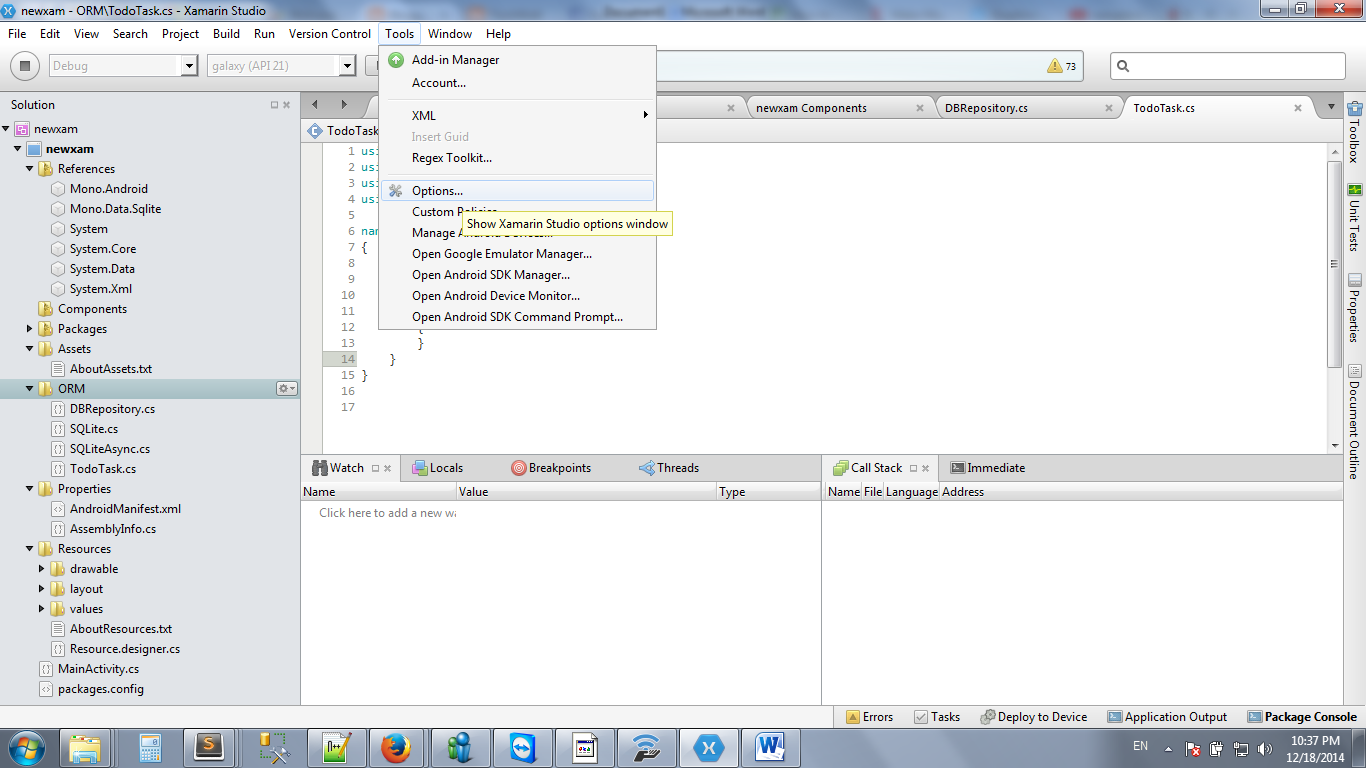Open the Build menu

tap(227, 34)
